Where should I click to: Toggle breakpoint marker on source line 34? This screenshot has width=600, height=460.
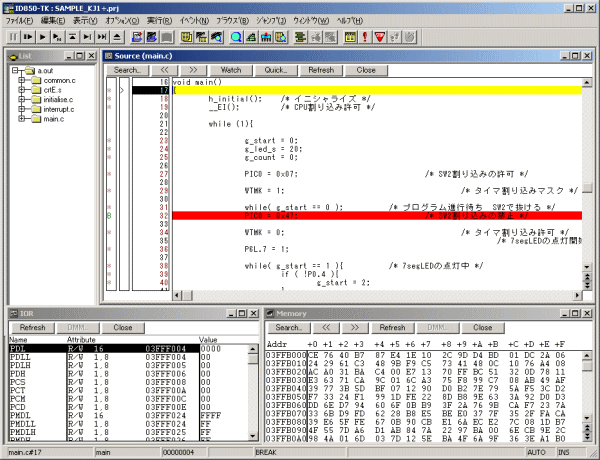coord(110,232)
